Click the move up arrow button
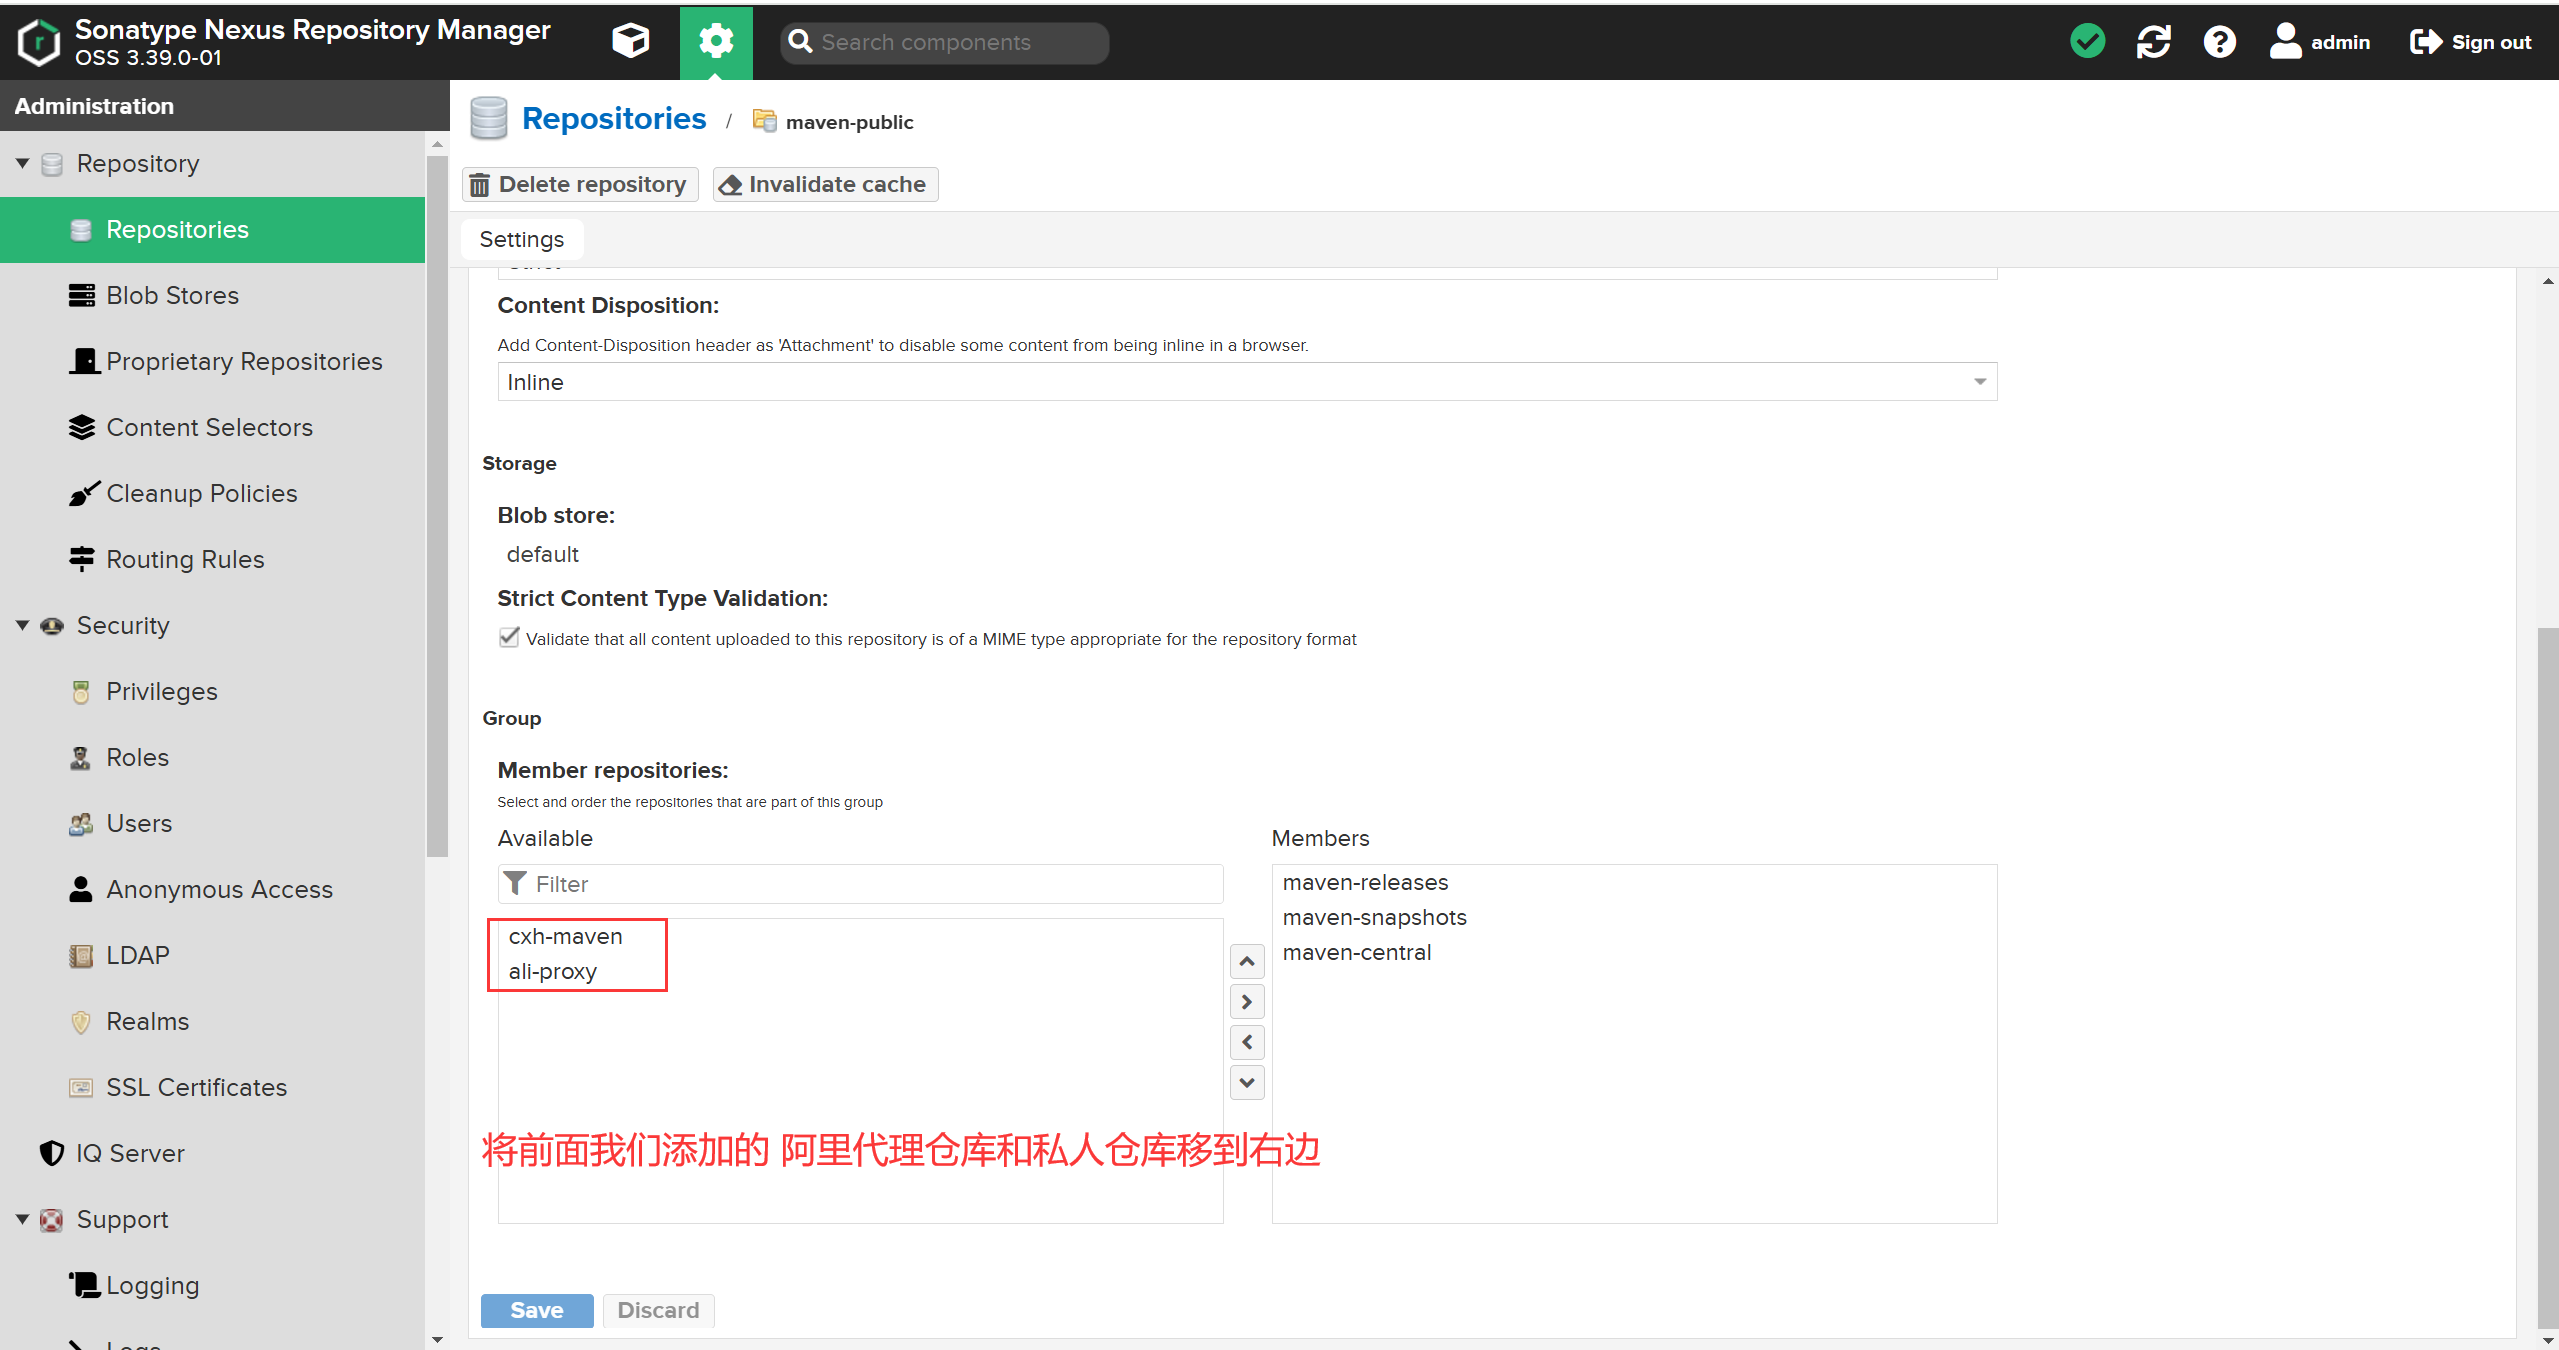2559x1350 pixels. (x=1247, y=961)
